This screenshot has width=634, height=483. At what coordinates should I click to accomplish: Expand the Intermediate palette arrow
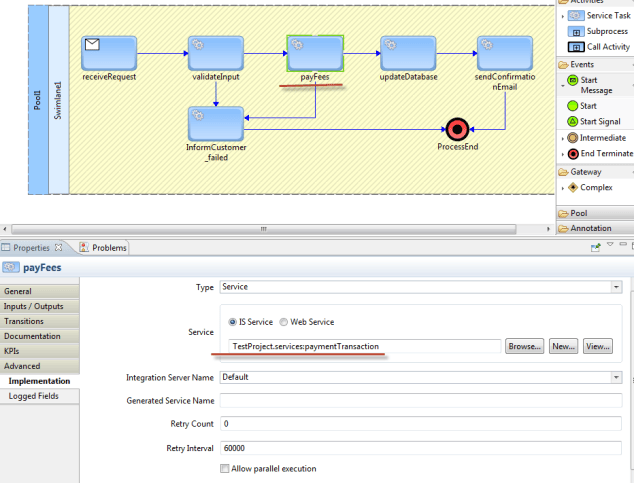click(x=562, y=139)
